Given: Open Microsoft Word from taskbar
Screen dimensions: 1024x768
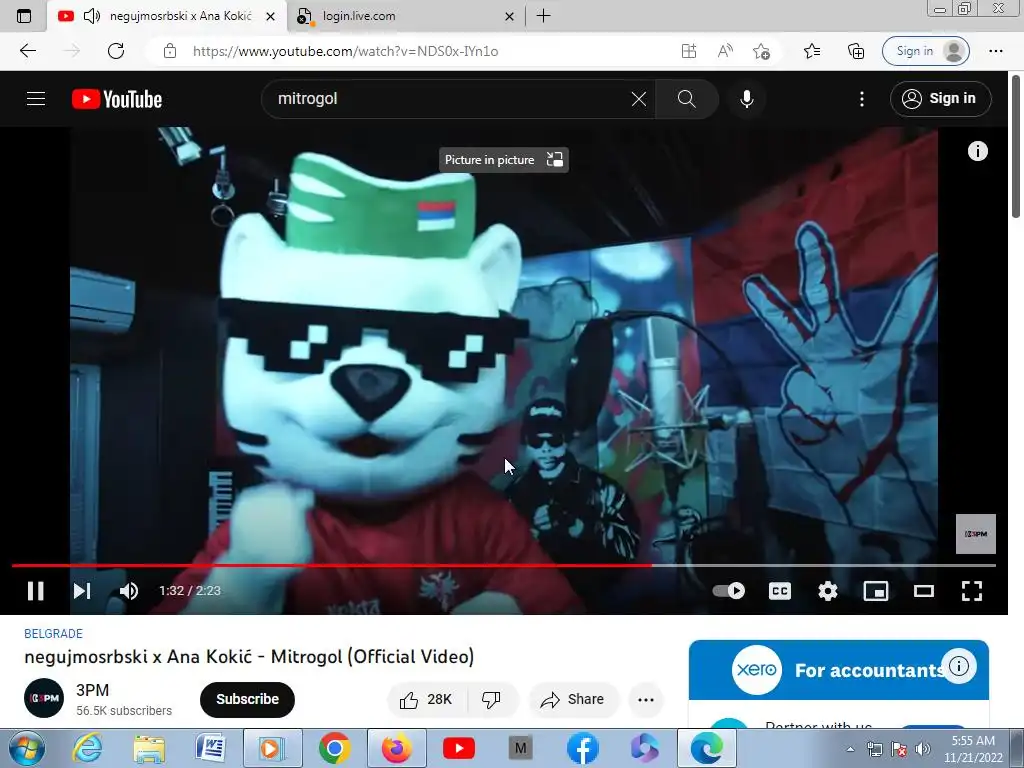Looking at the screenshot, I should tap(210, 748).
